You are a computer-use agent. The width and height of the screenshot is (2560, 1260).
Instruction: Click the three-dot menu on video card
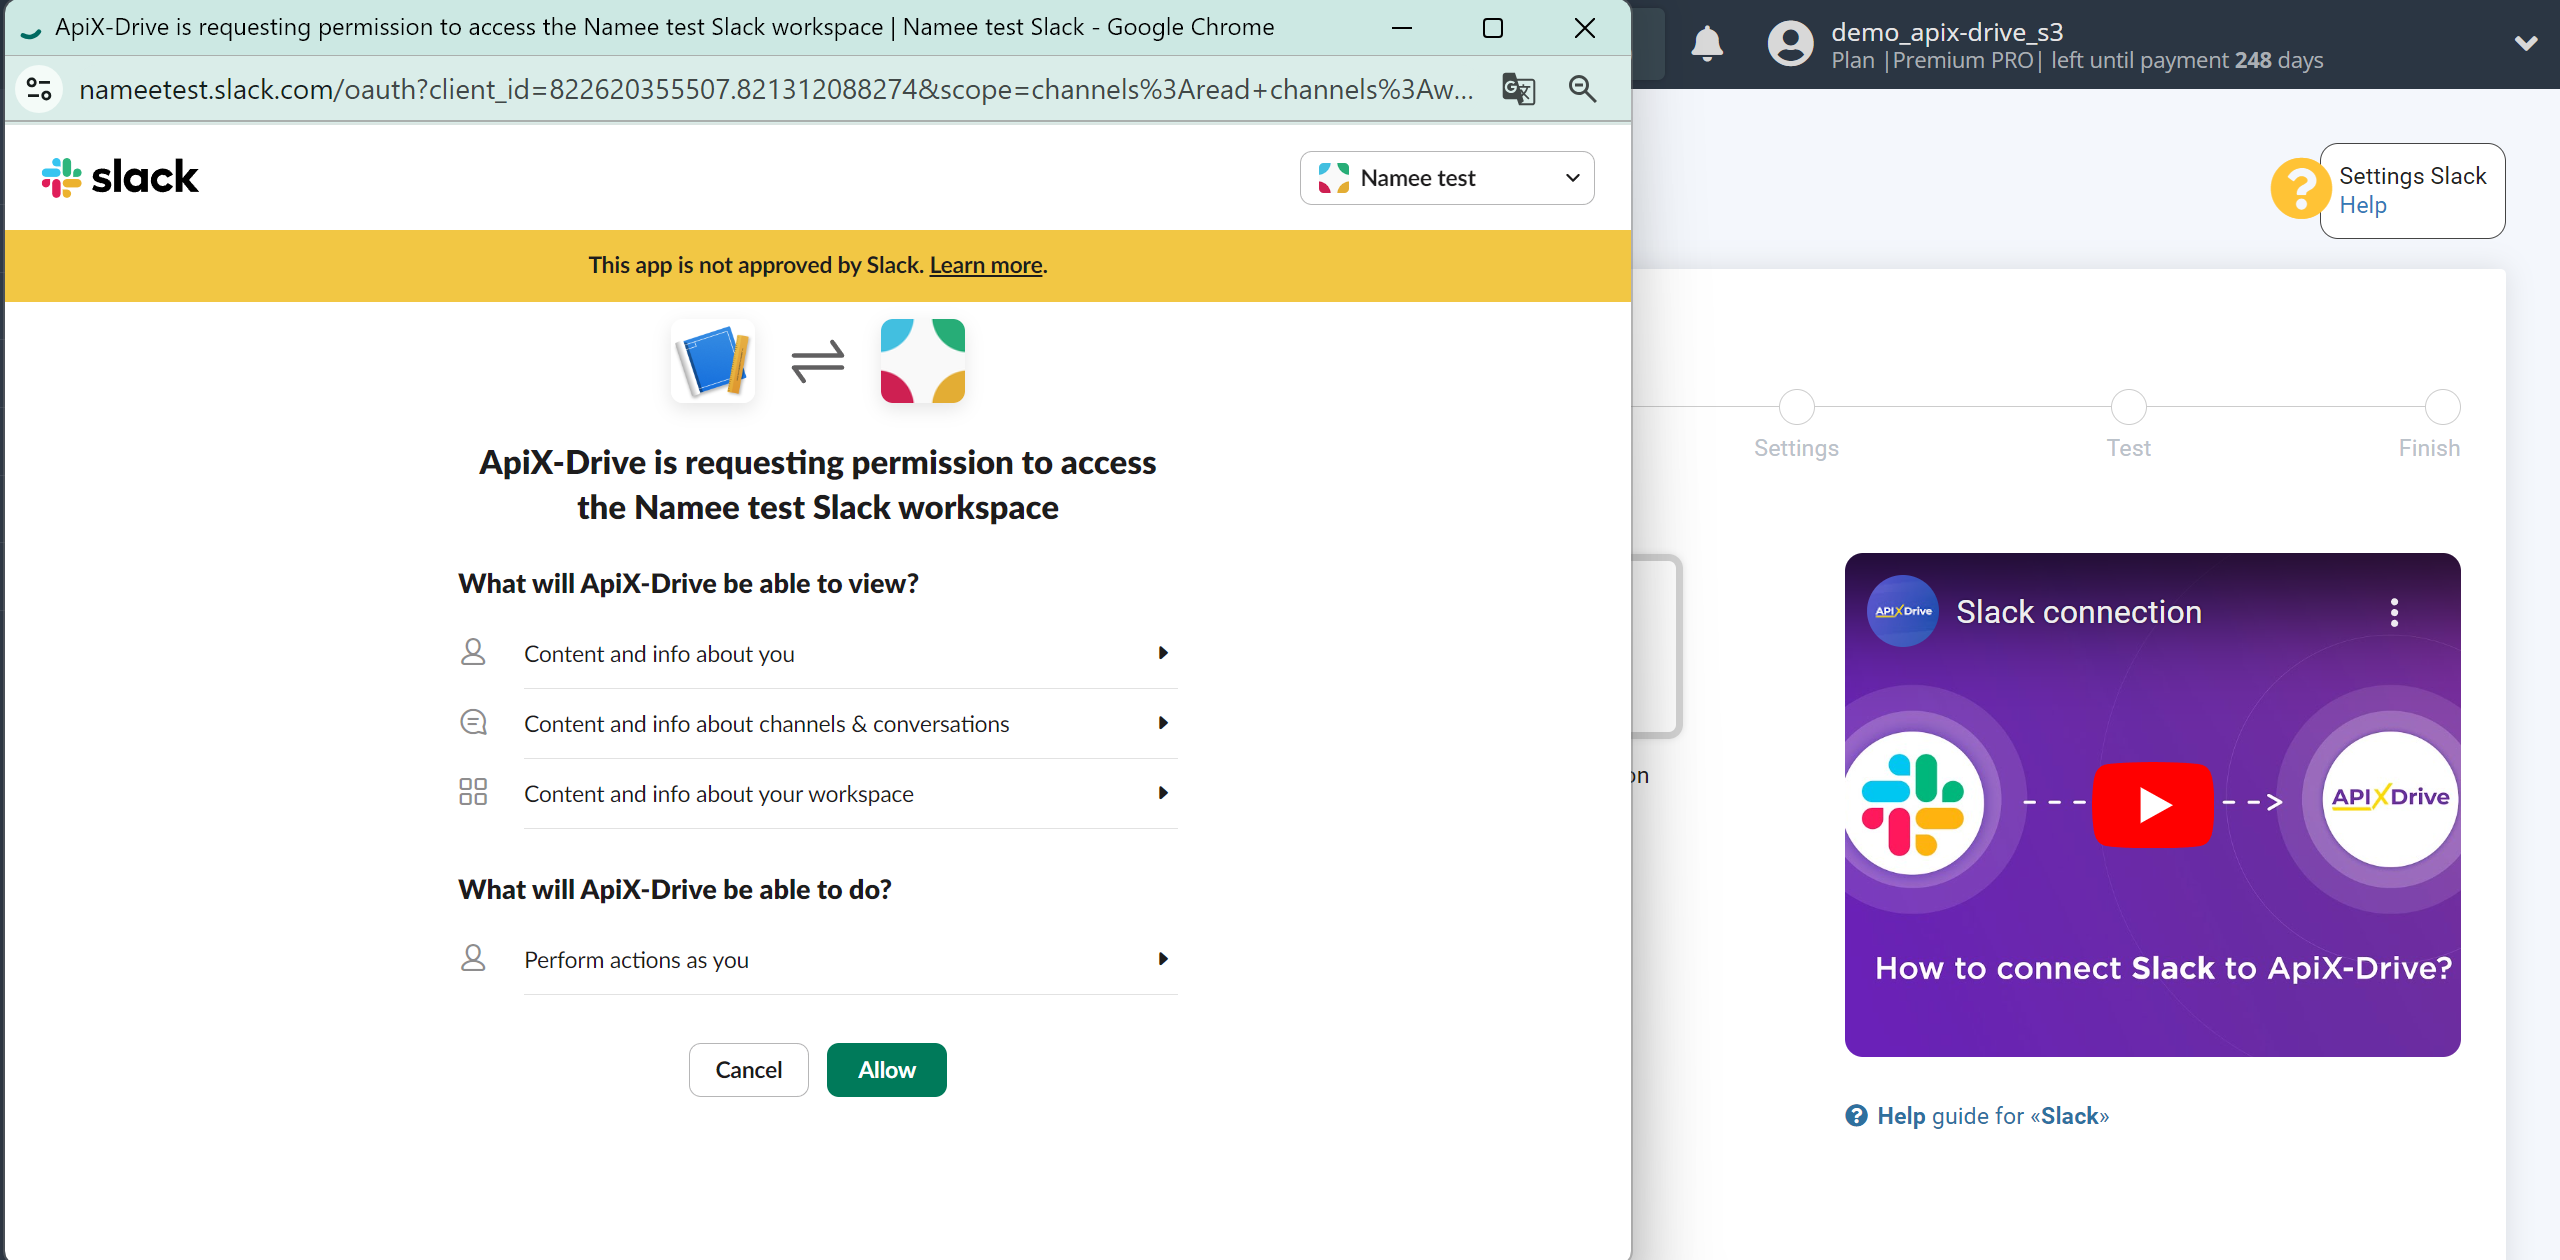(x=2393, y=612)
